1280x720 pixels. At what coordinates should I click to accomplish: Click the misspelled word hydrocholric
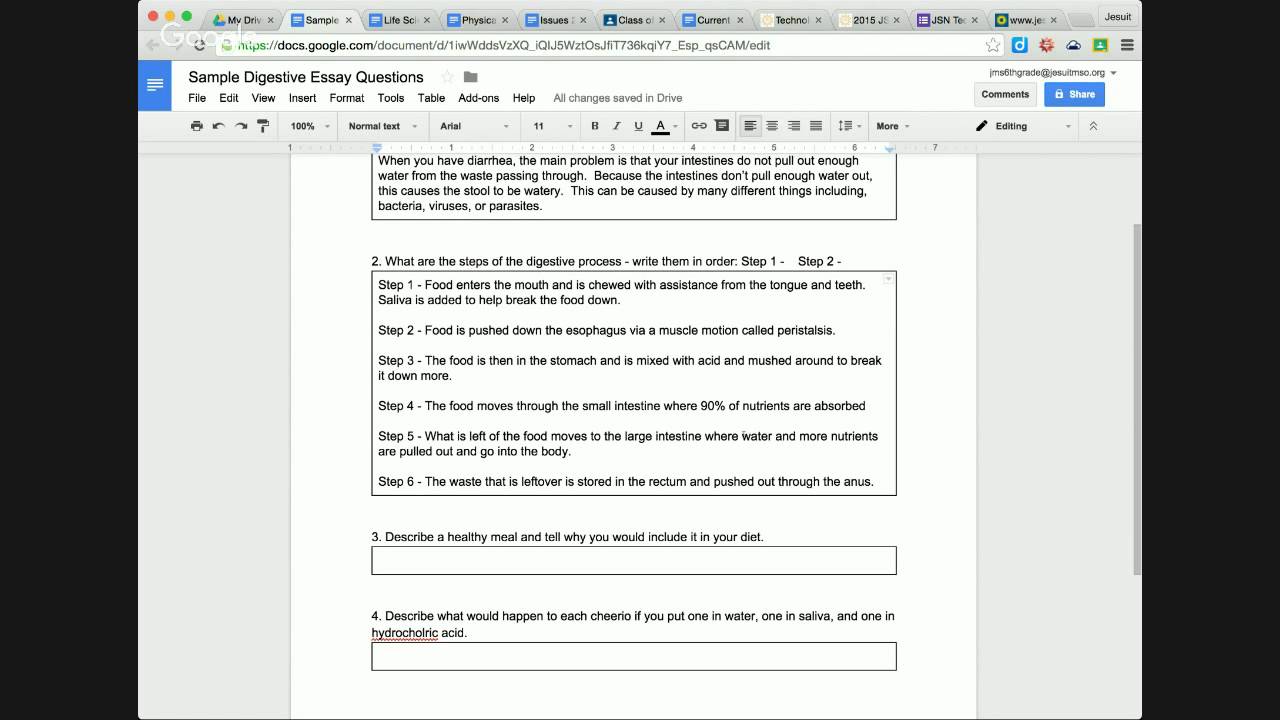point(405,632)
